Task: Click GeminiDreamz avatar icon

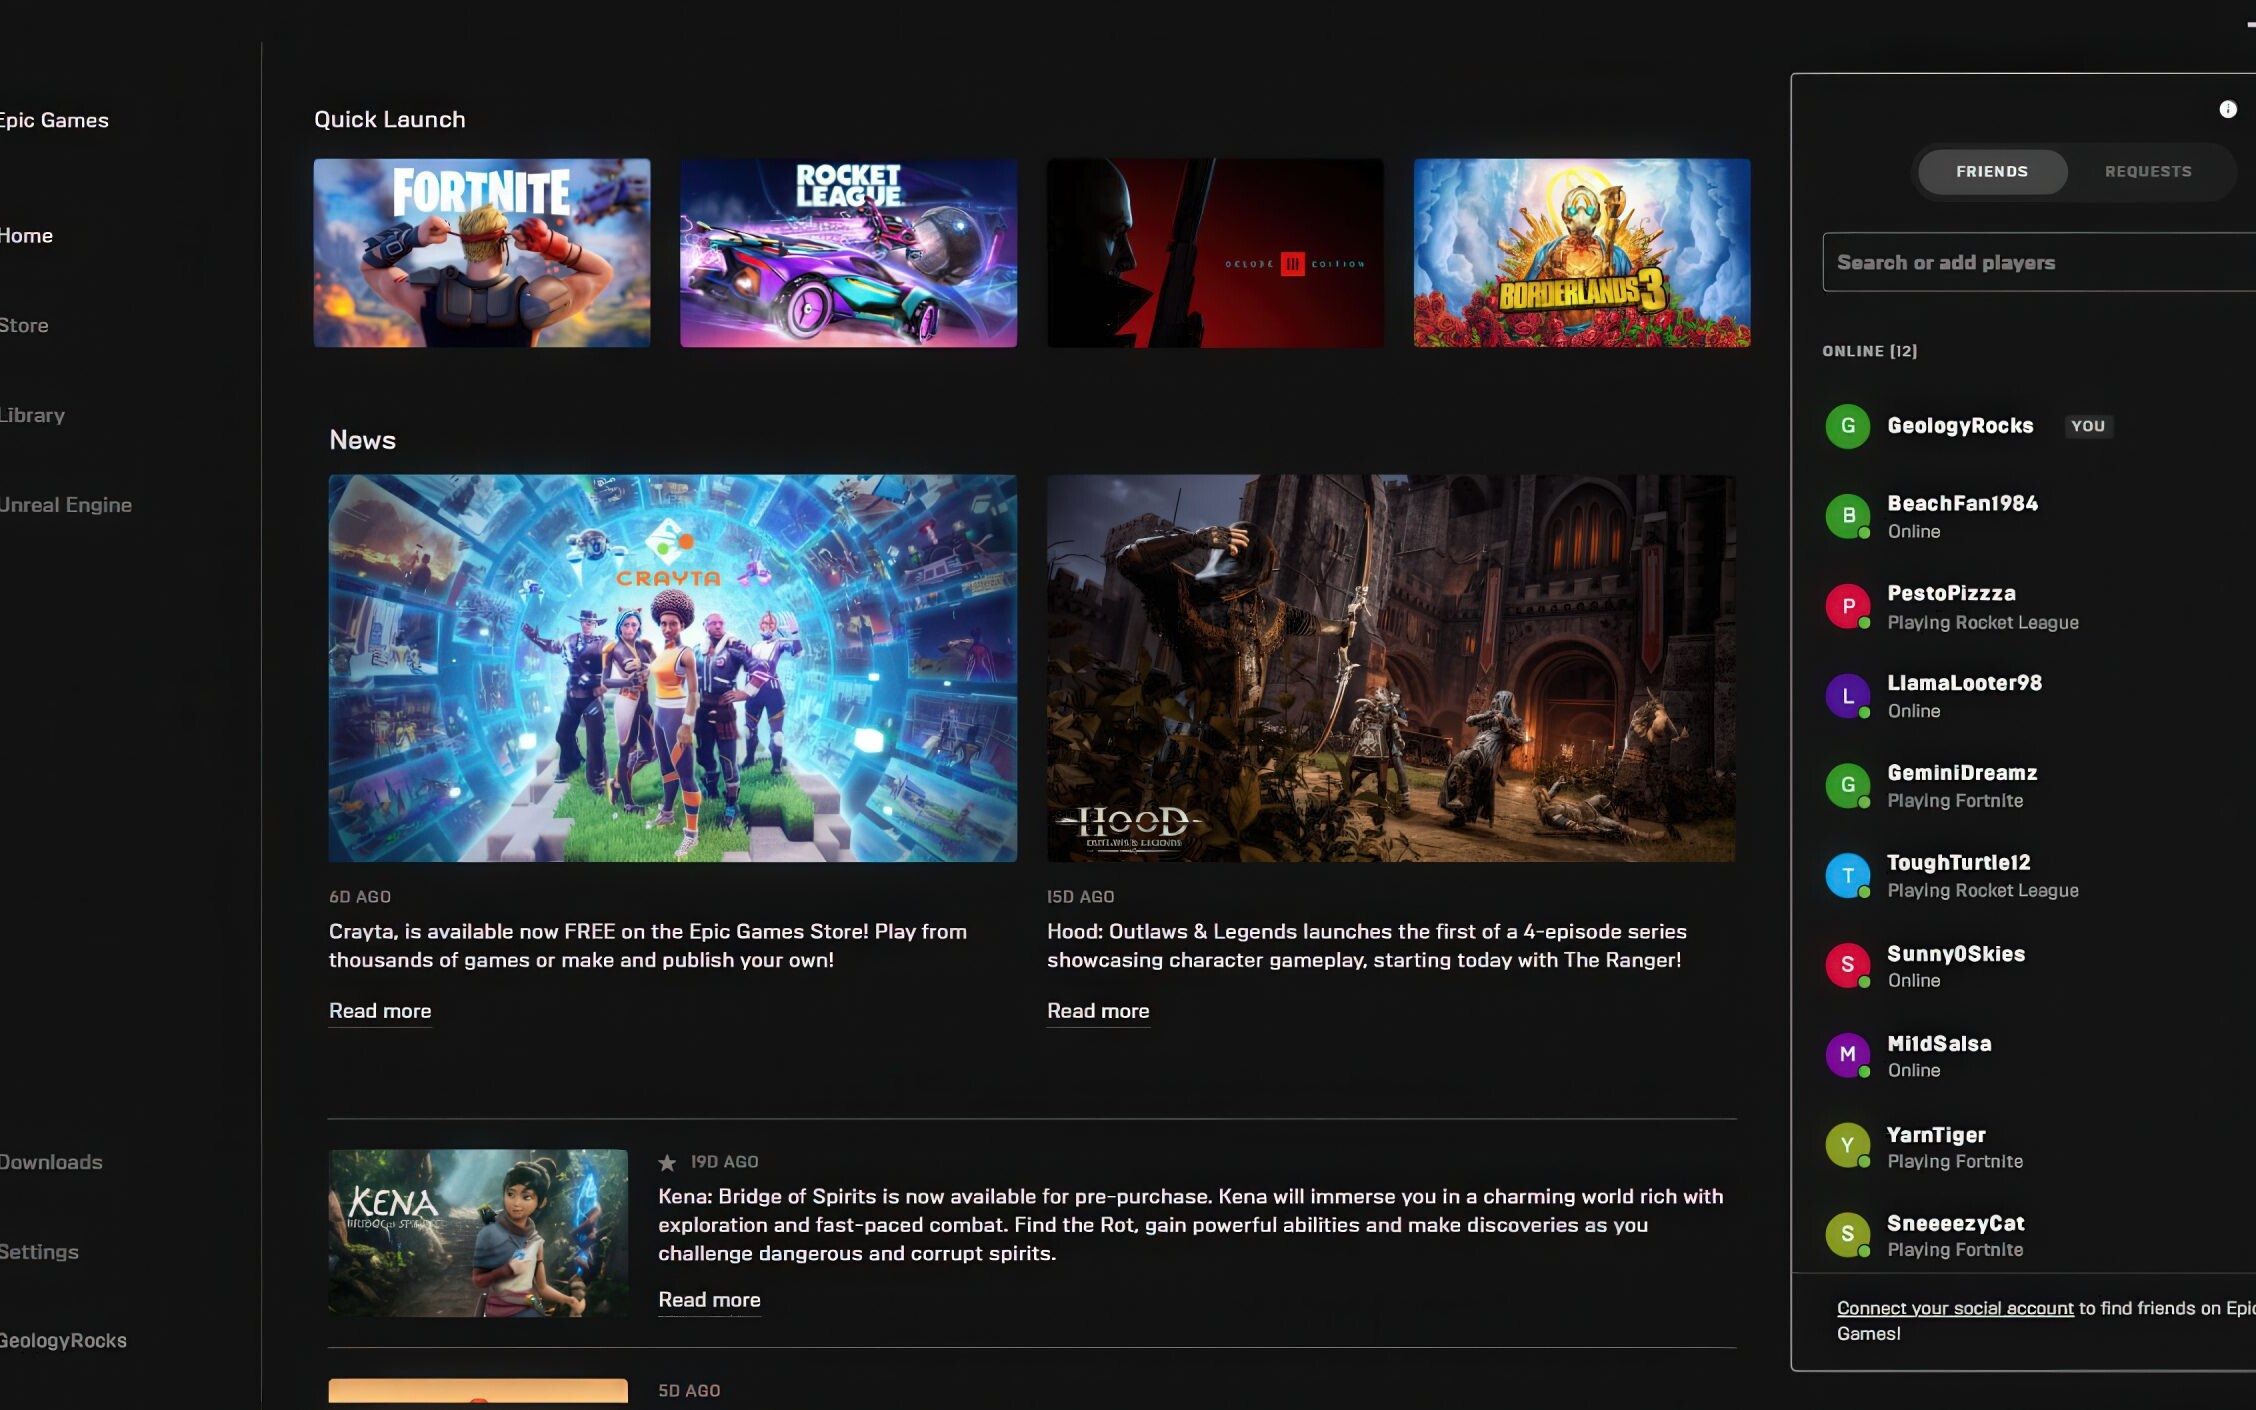Action: tap(1847, 786)
